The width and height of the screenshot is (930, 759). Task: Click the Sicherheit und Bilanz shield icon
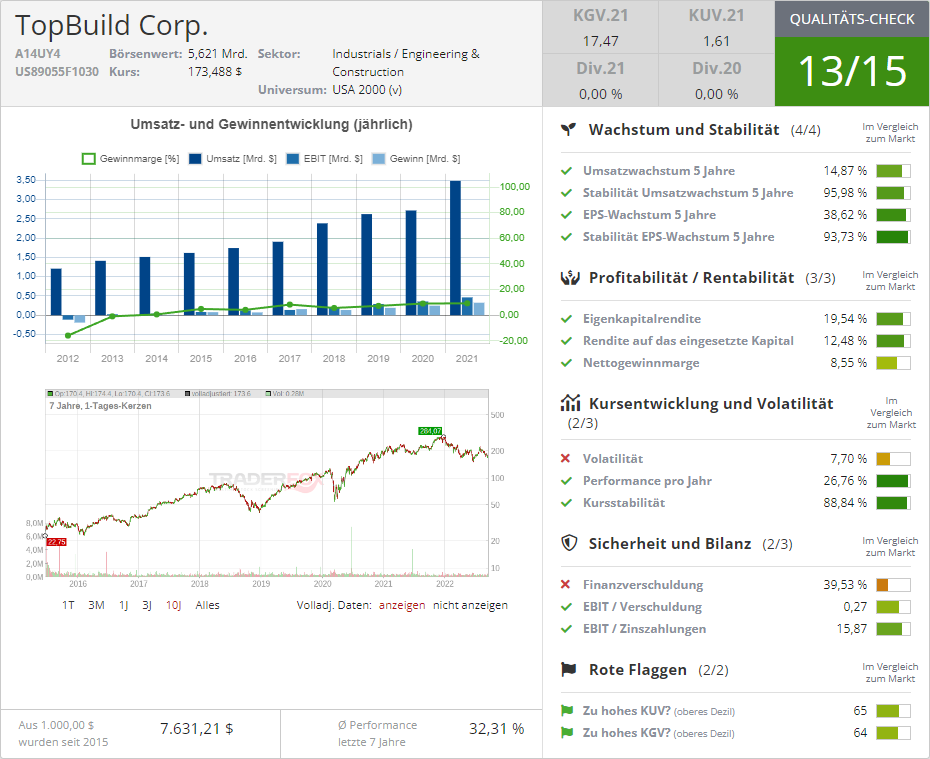[x=569, y=543]
